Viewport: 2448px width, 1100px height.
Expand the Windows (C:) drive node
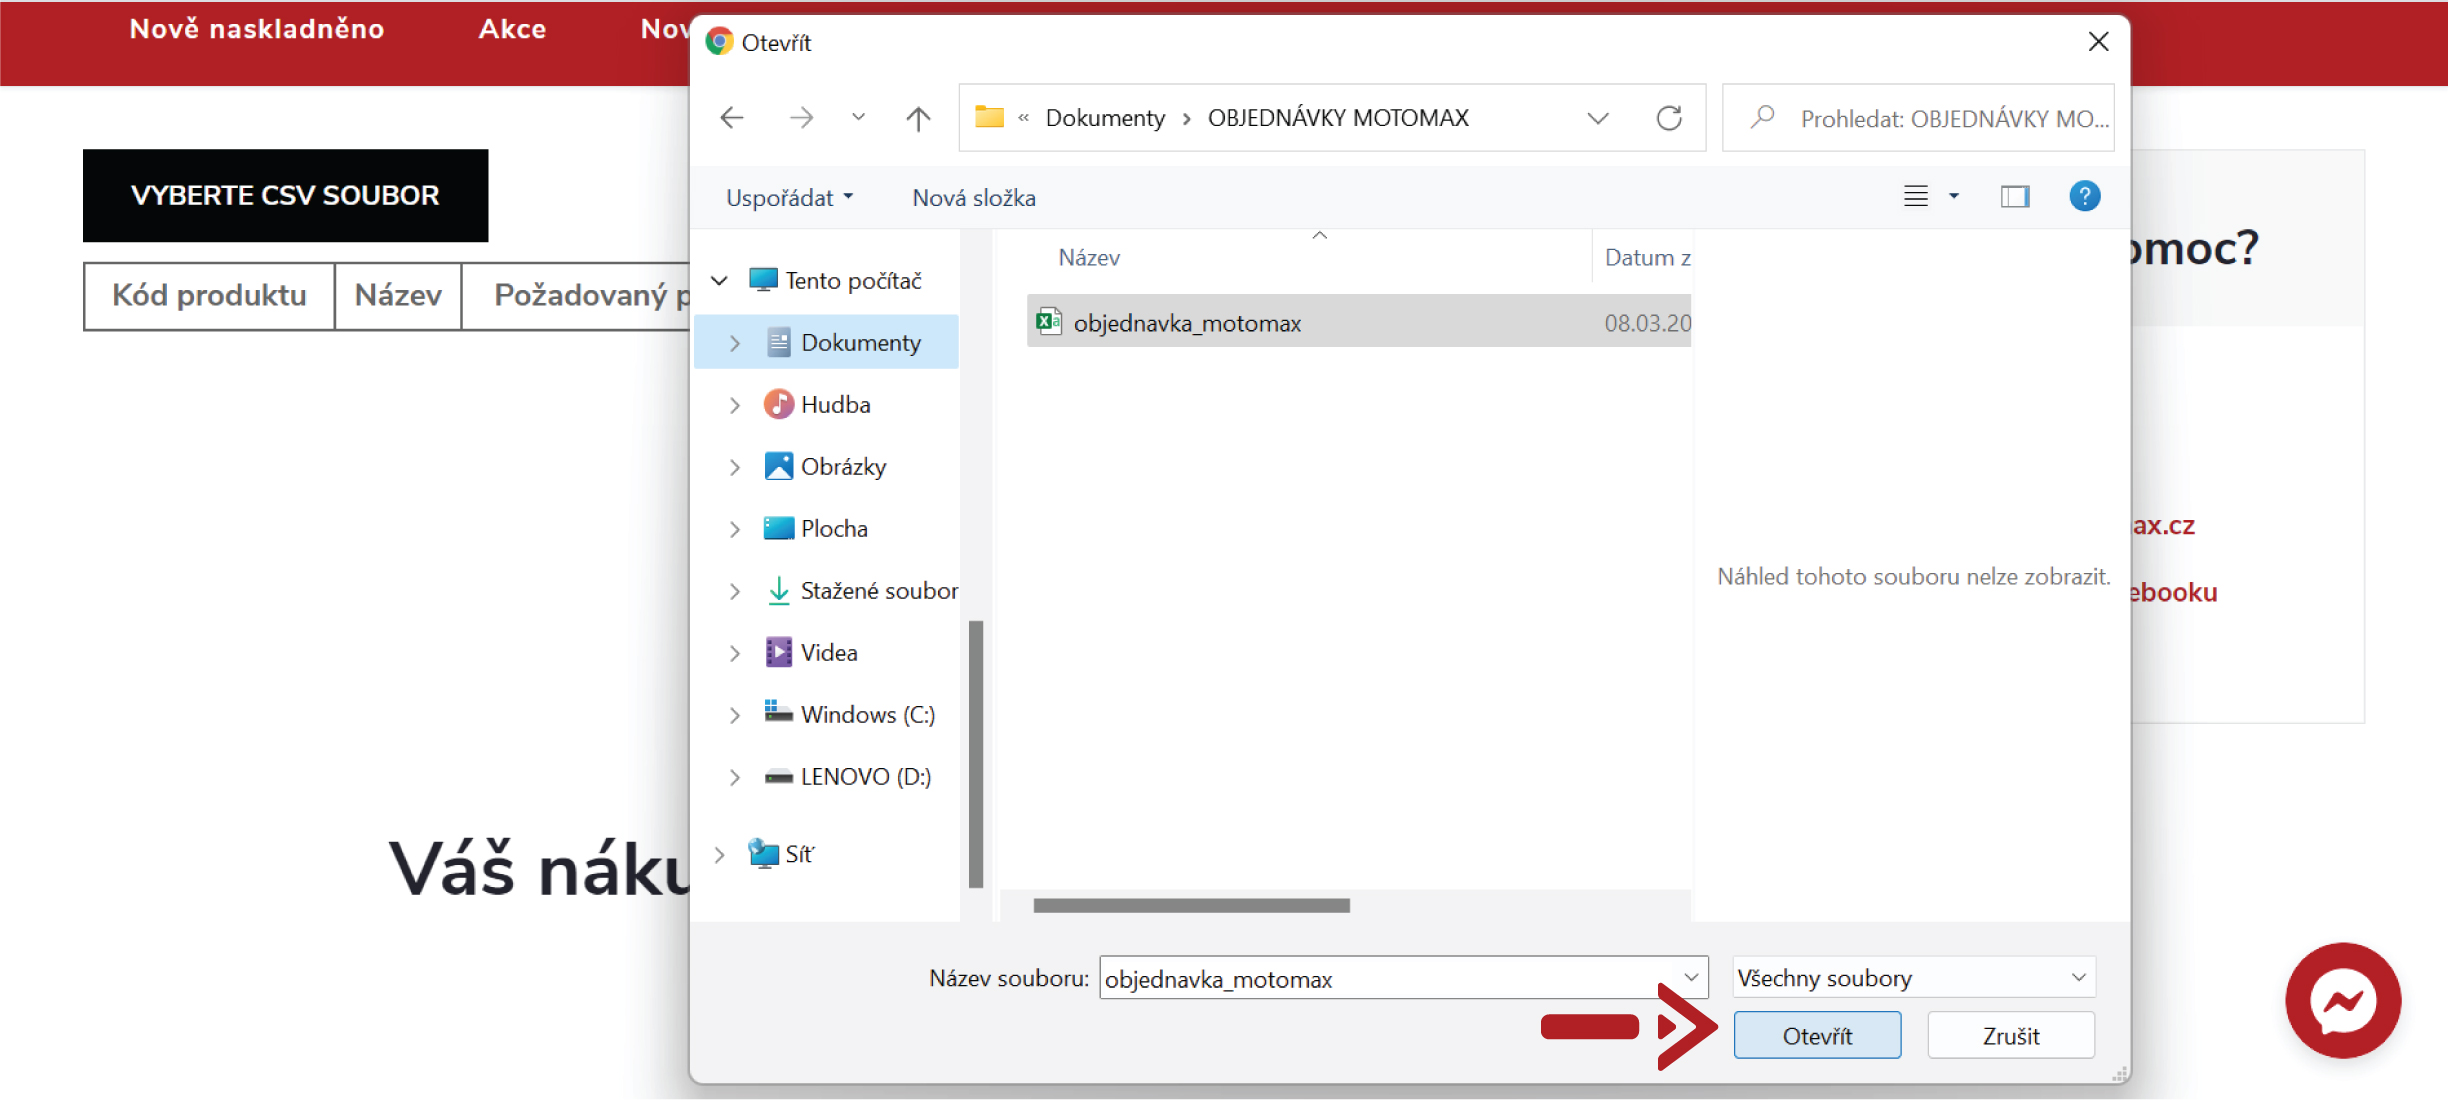[735, 715]
